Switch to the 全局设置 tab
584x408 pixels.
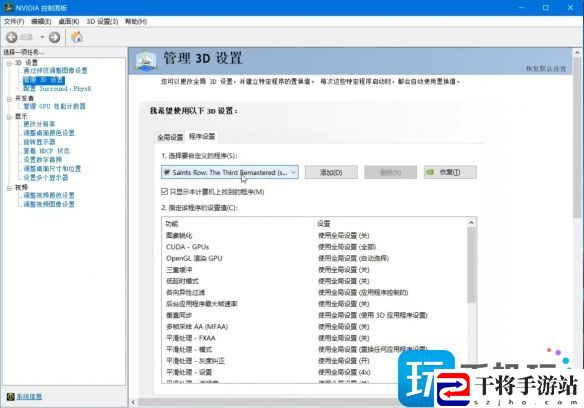point(170,137)
